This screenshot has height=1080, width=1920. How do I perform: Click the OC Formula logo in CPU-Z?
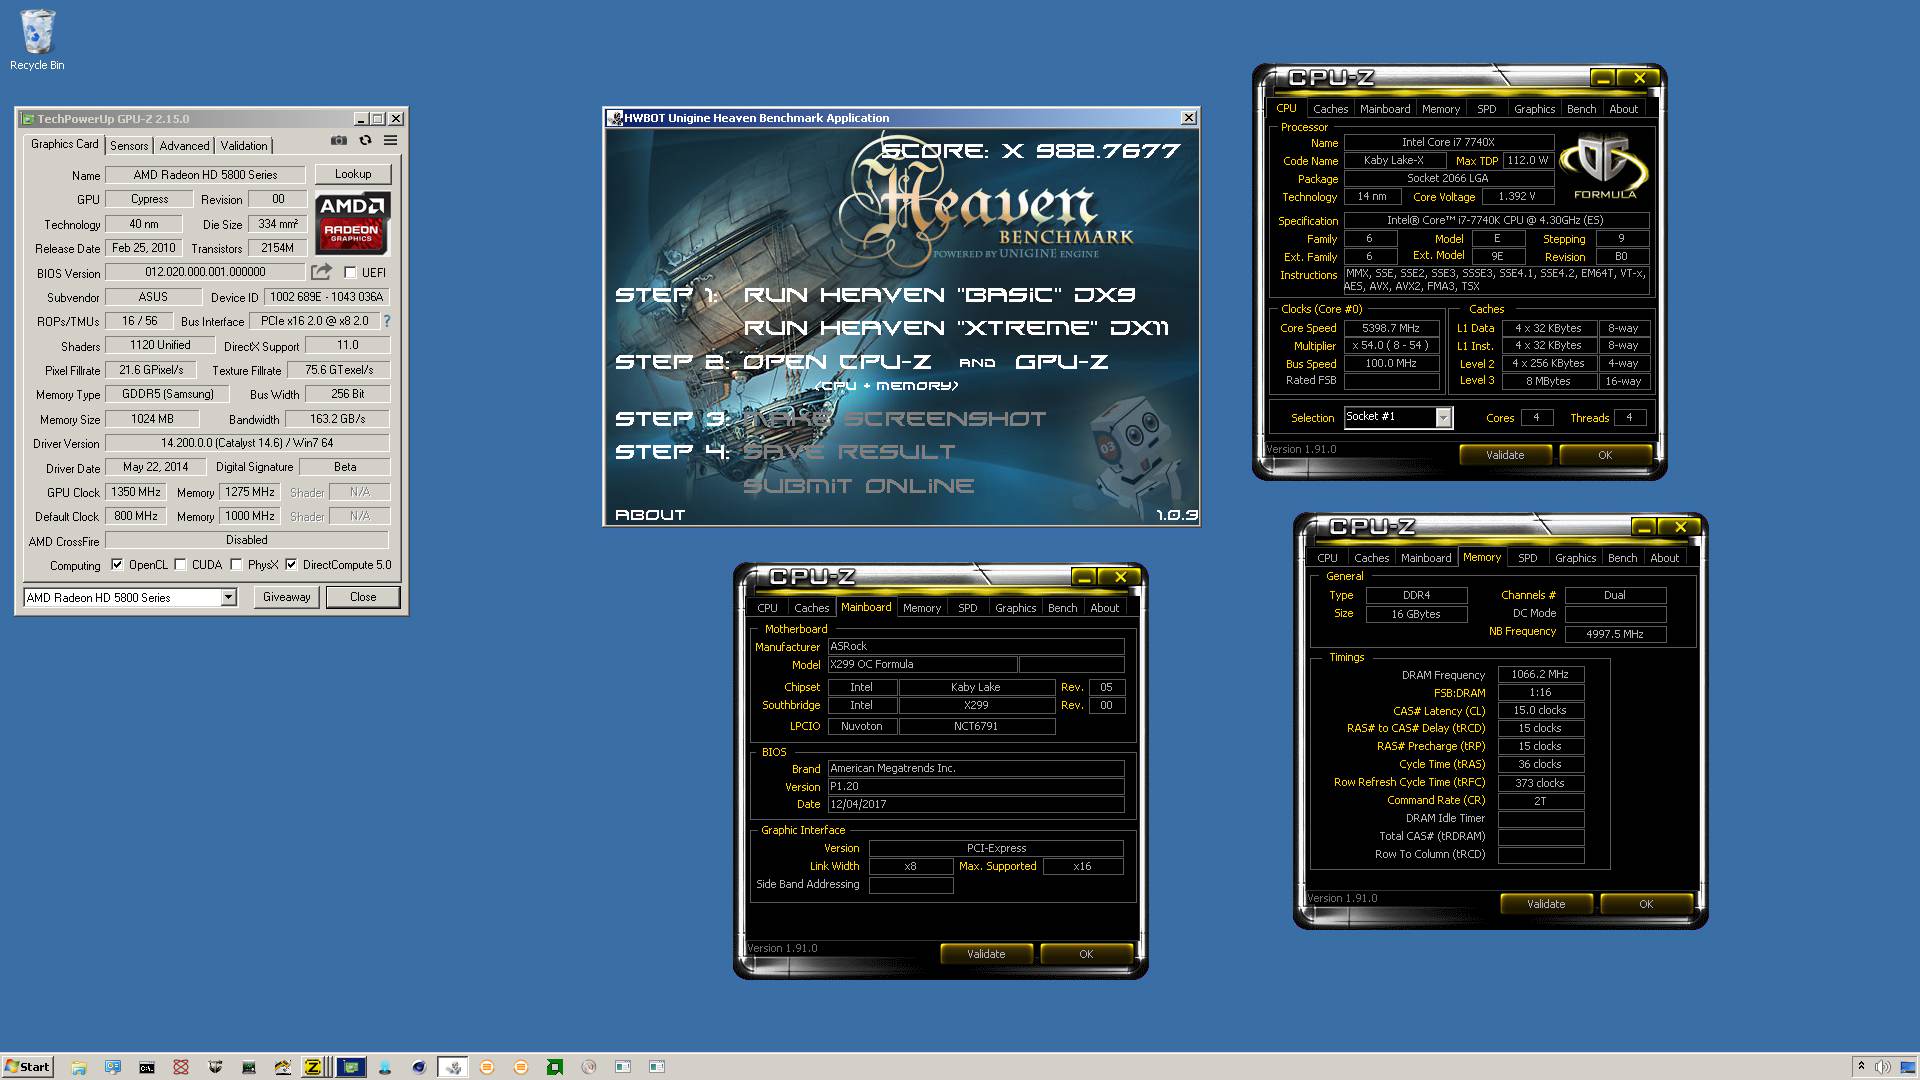point(1605,167)
